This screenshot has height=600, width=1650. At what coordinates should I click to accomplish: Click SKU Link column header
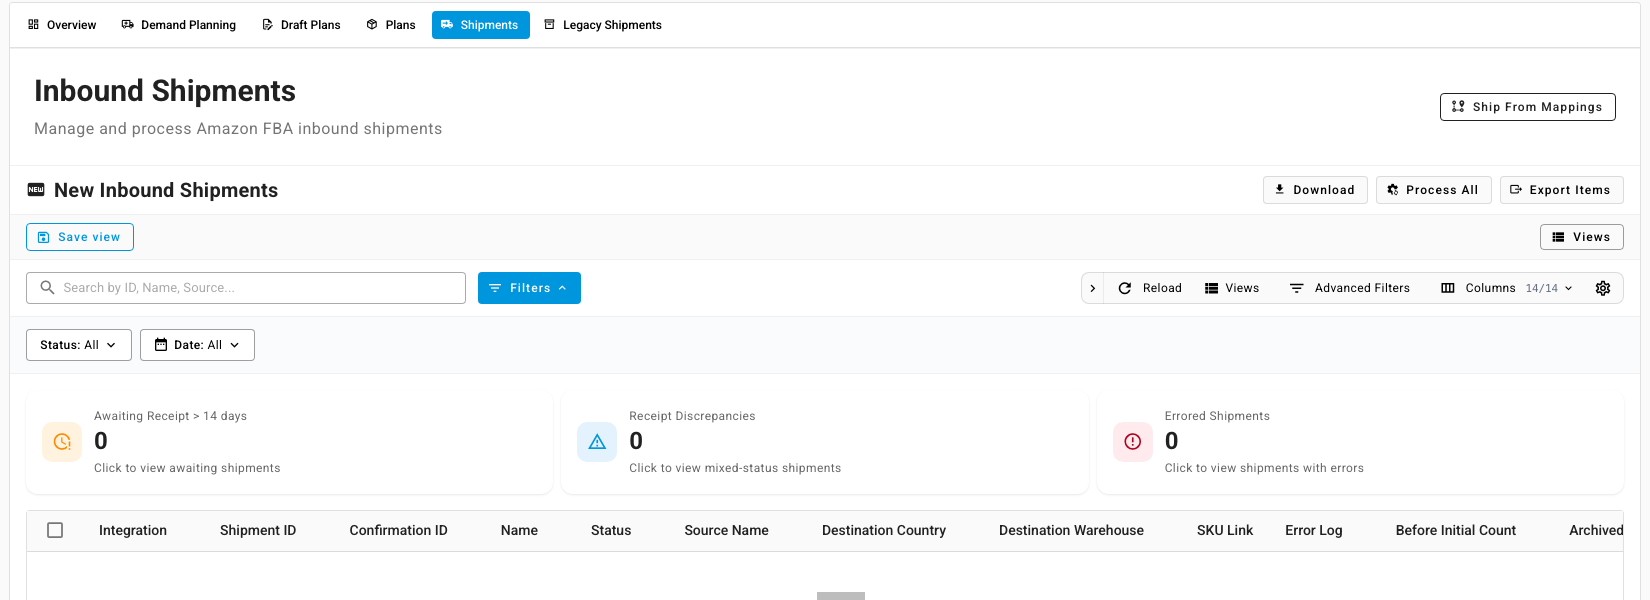pyautogui.click(x=1225, y=531)
